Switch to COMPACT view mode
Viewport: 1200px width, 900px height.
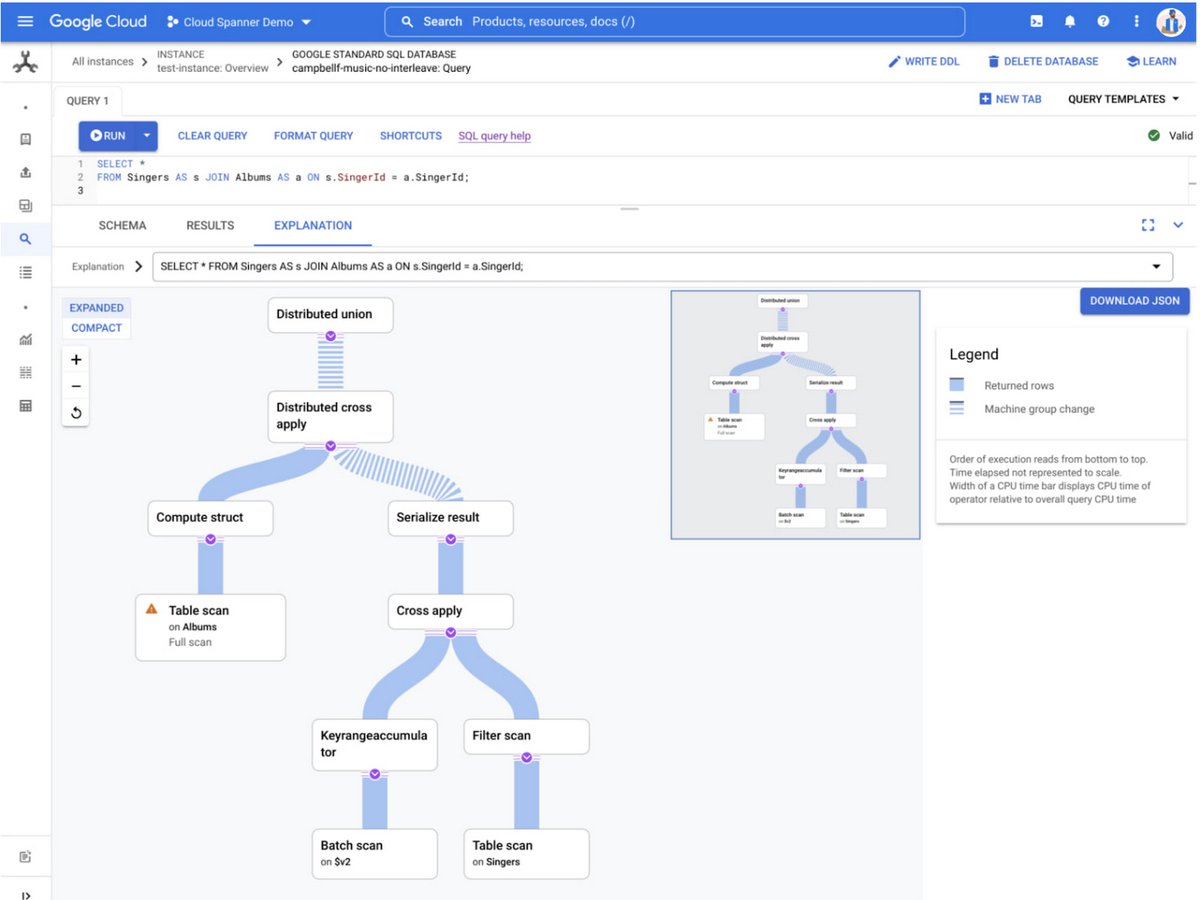pyautogui.click(x=96, y=327)
